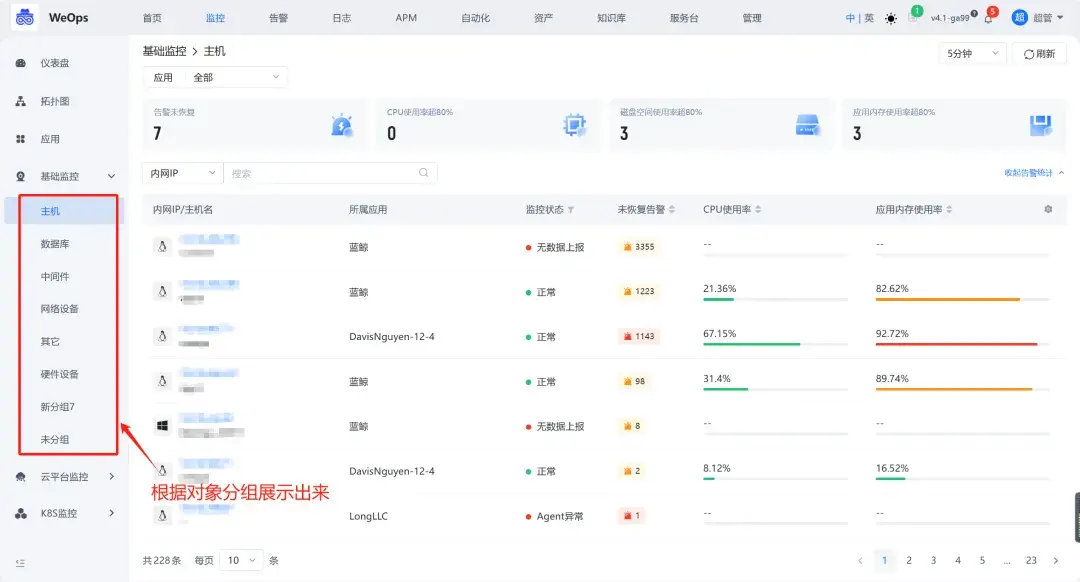Screen dimensions: 1080x582
Task: Open the 管理 top menu
Action: click(752, 18)
